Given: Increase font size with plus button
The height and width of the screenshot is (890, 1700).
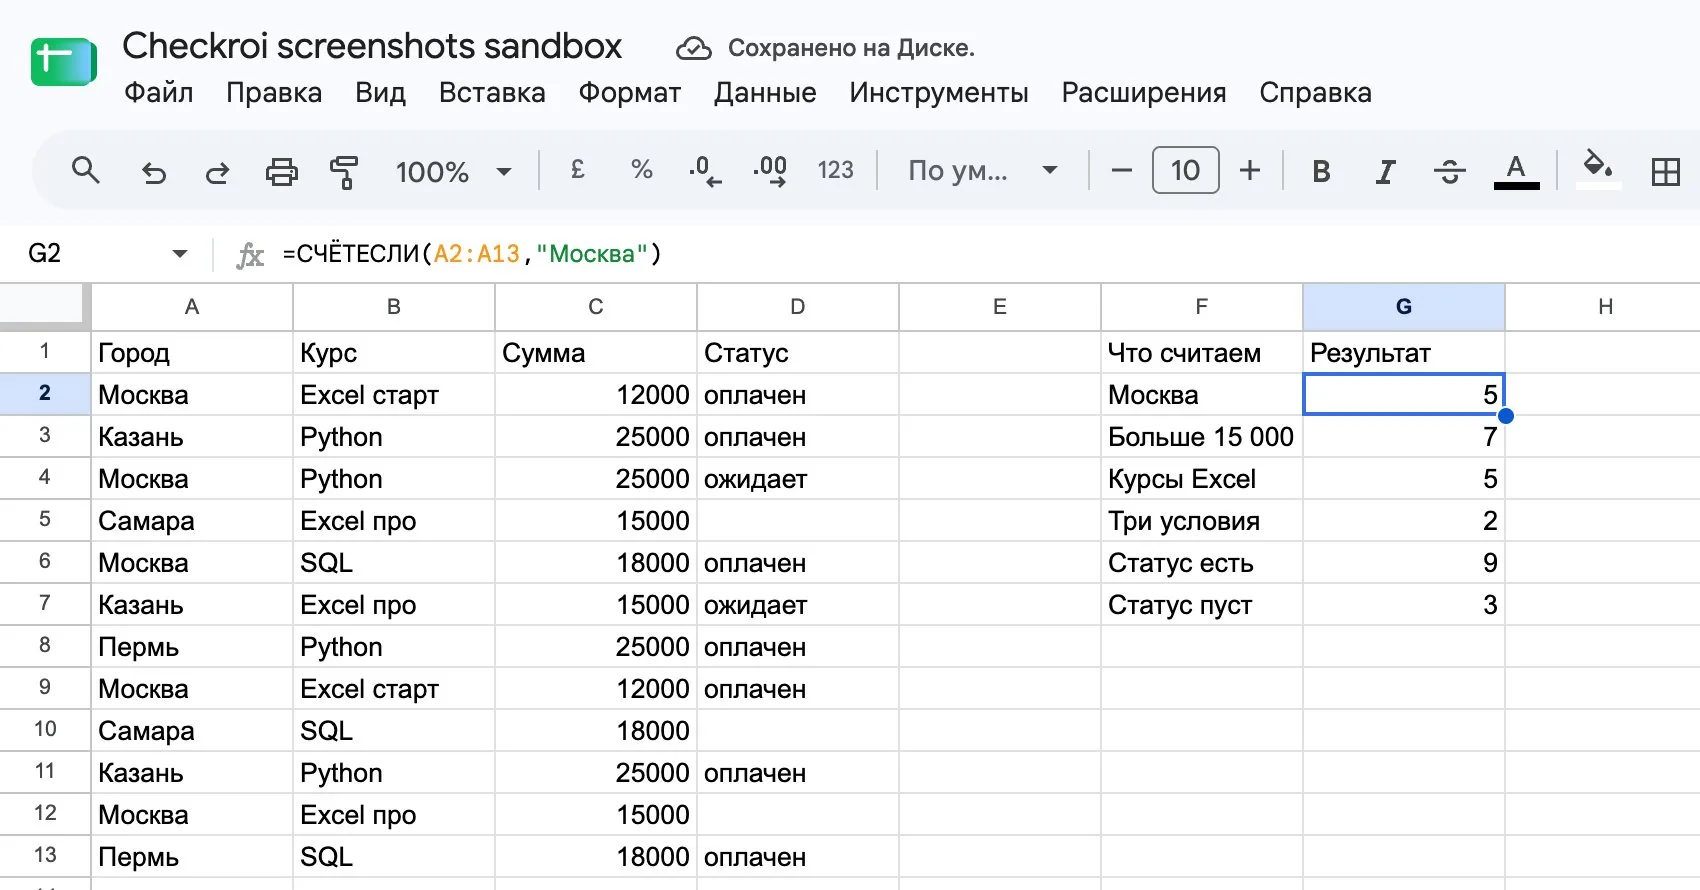Looking at the screenshot, I should click(x=1250, y=171).
